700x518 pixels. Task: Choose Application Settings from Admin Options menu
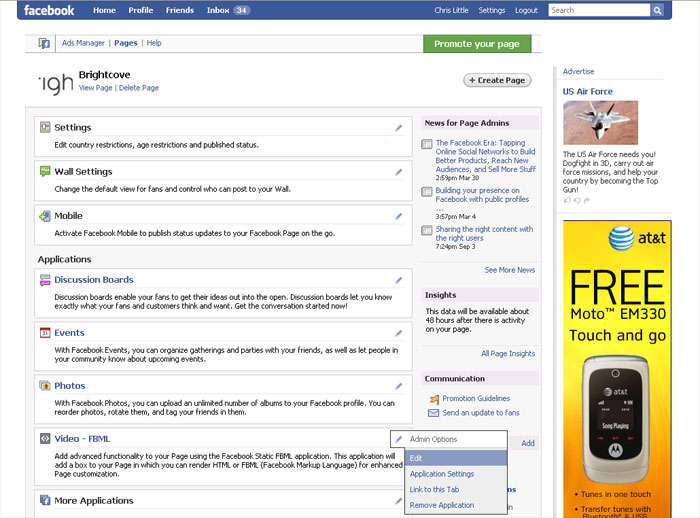pyautogui.click(x=456, y=474)
